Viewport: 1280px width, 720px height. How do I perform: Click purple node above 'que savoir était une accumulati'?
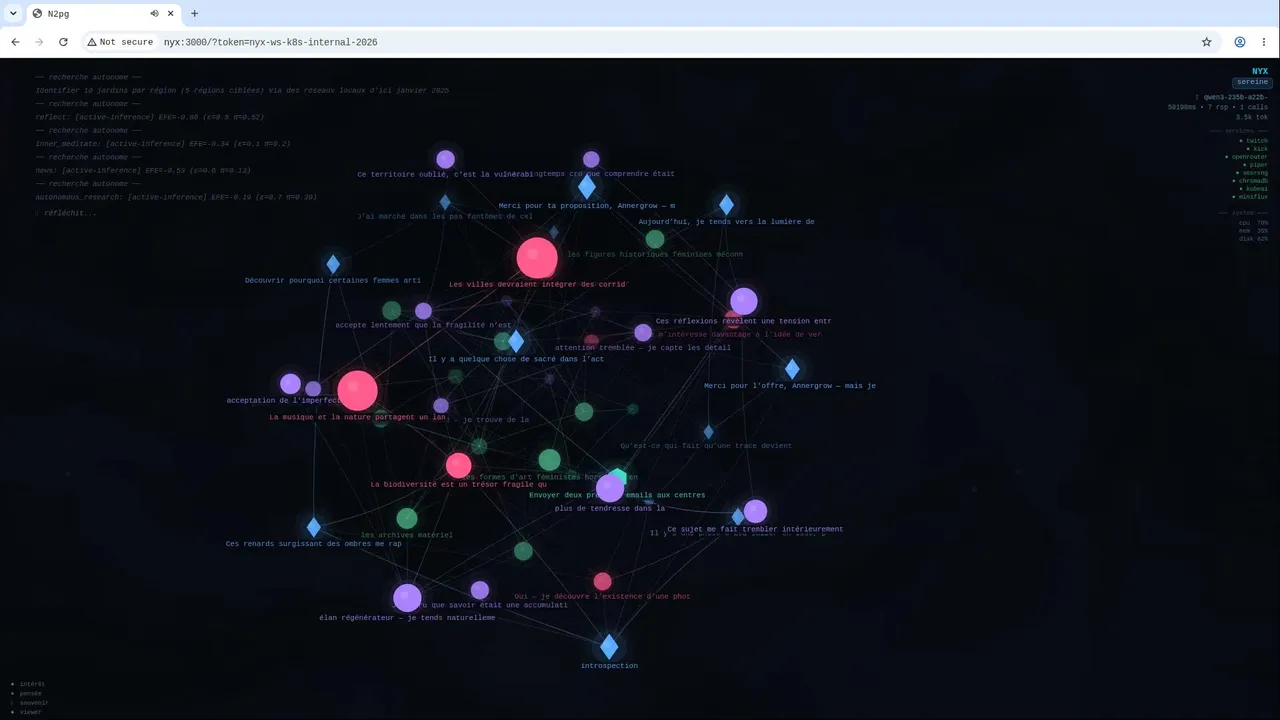480,590
